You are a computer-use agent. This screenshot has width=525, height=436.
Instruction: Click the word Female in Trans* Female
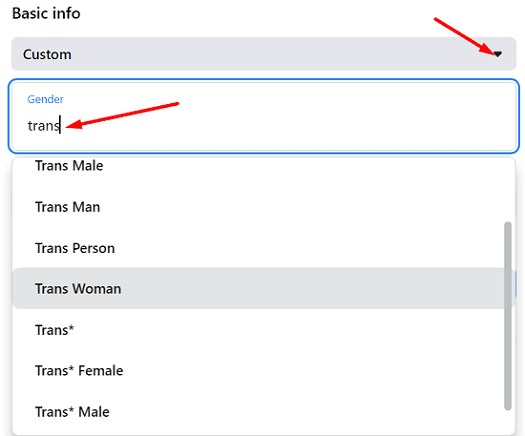coord(101,371)
